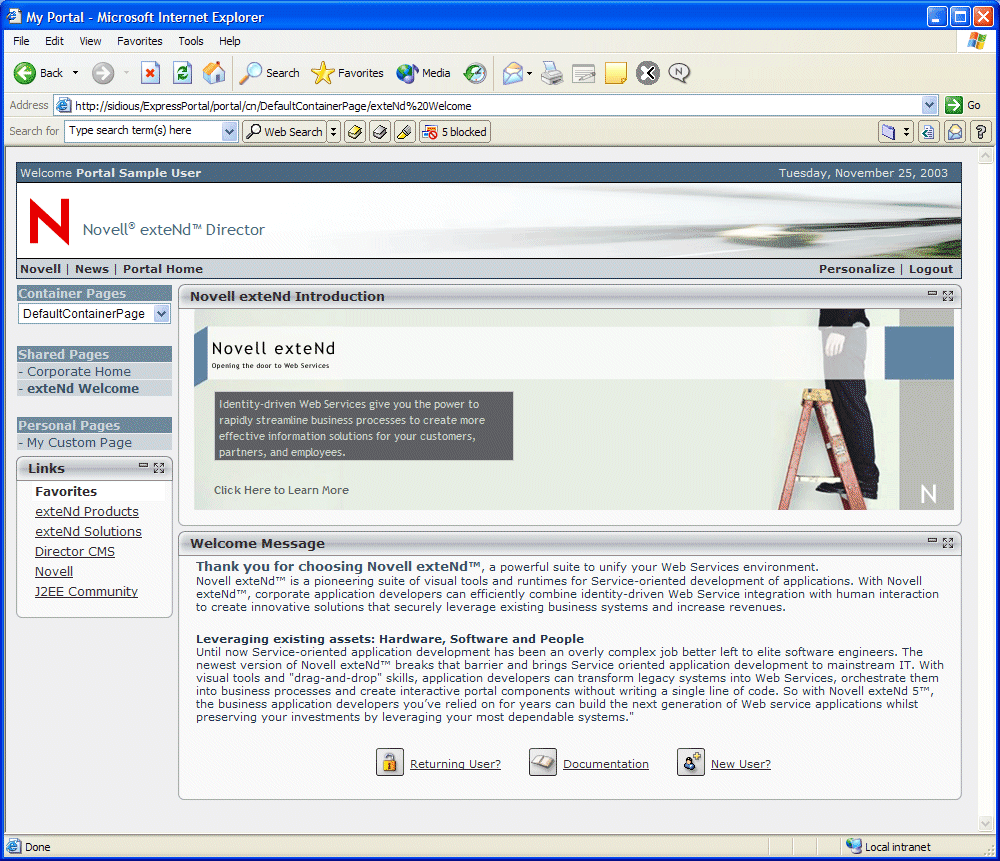Open the Mail button dropdown arrow
The width and height of the screenshot is (1000, 861).
pos(529,73)
